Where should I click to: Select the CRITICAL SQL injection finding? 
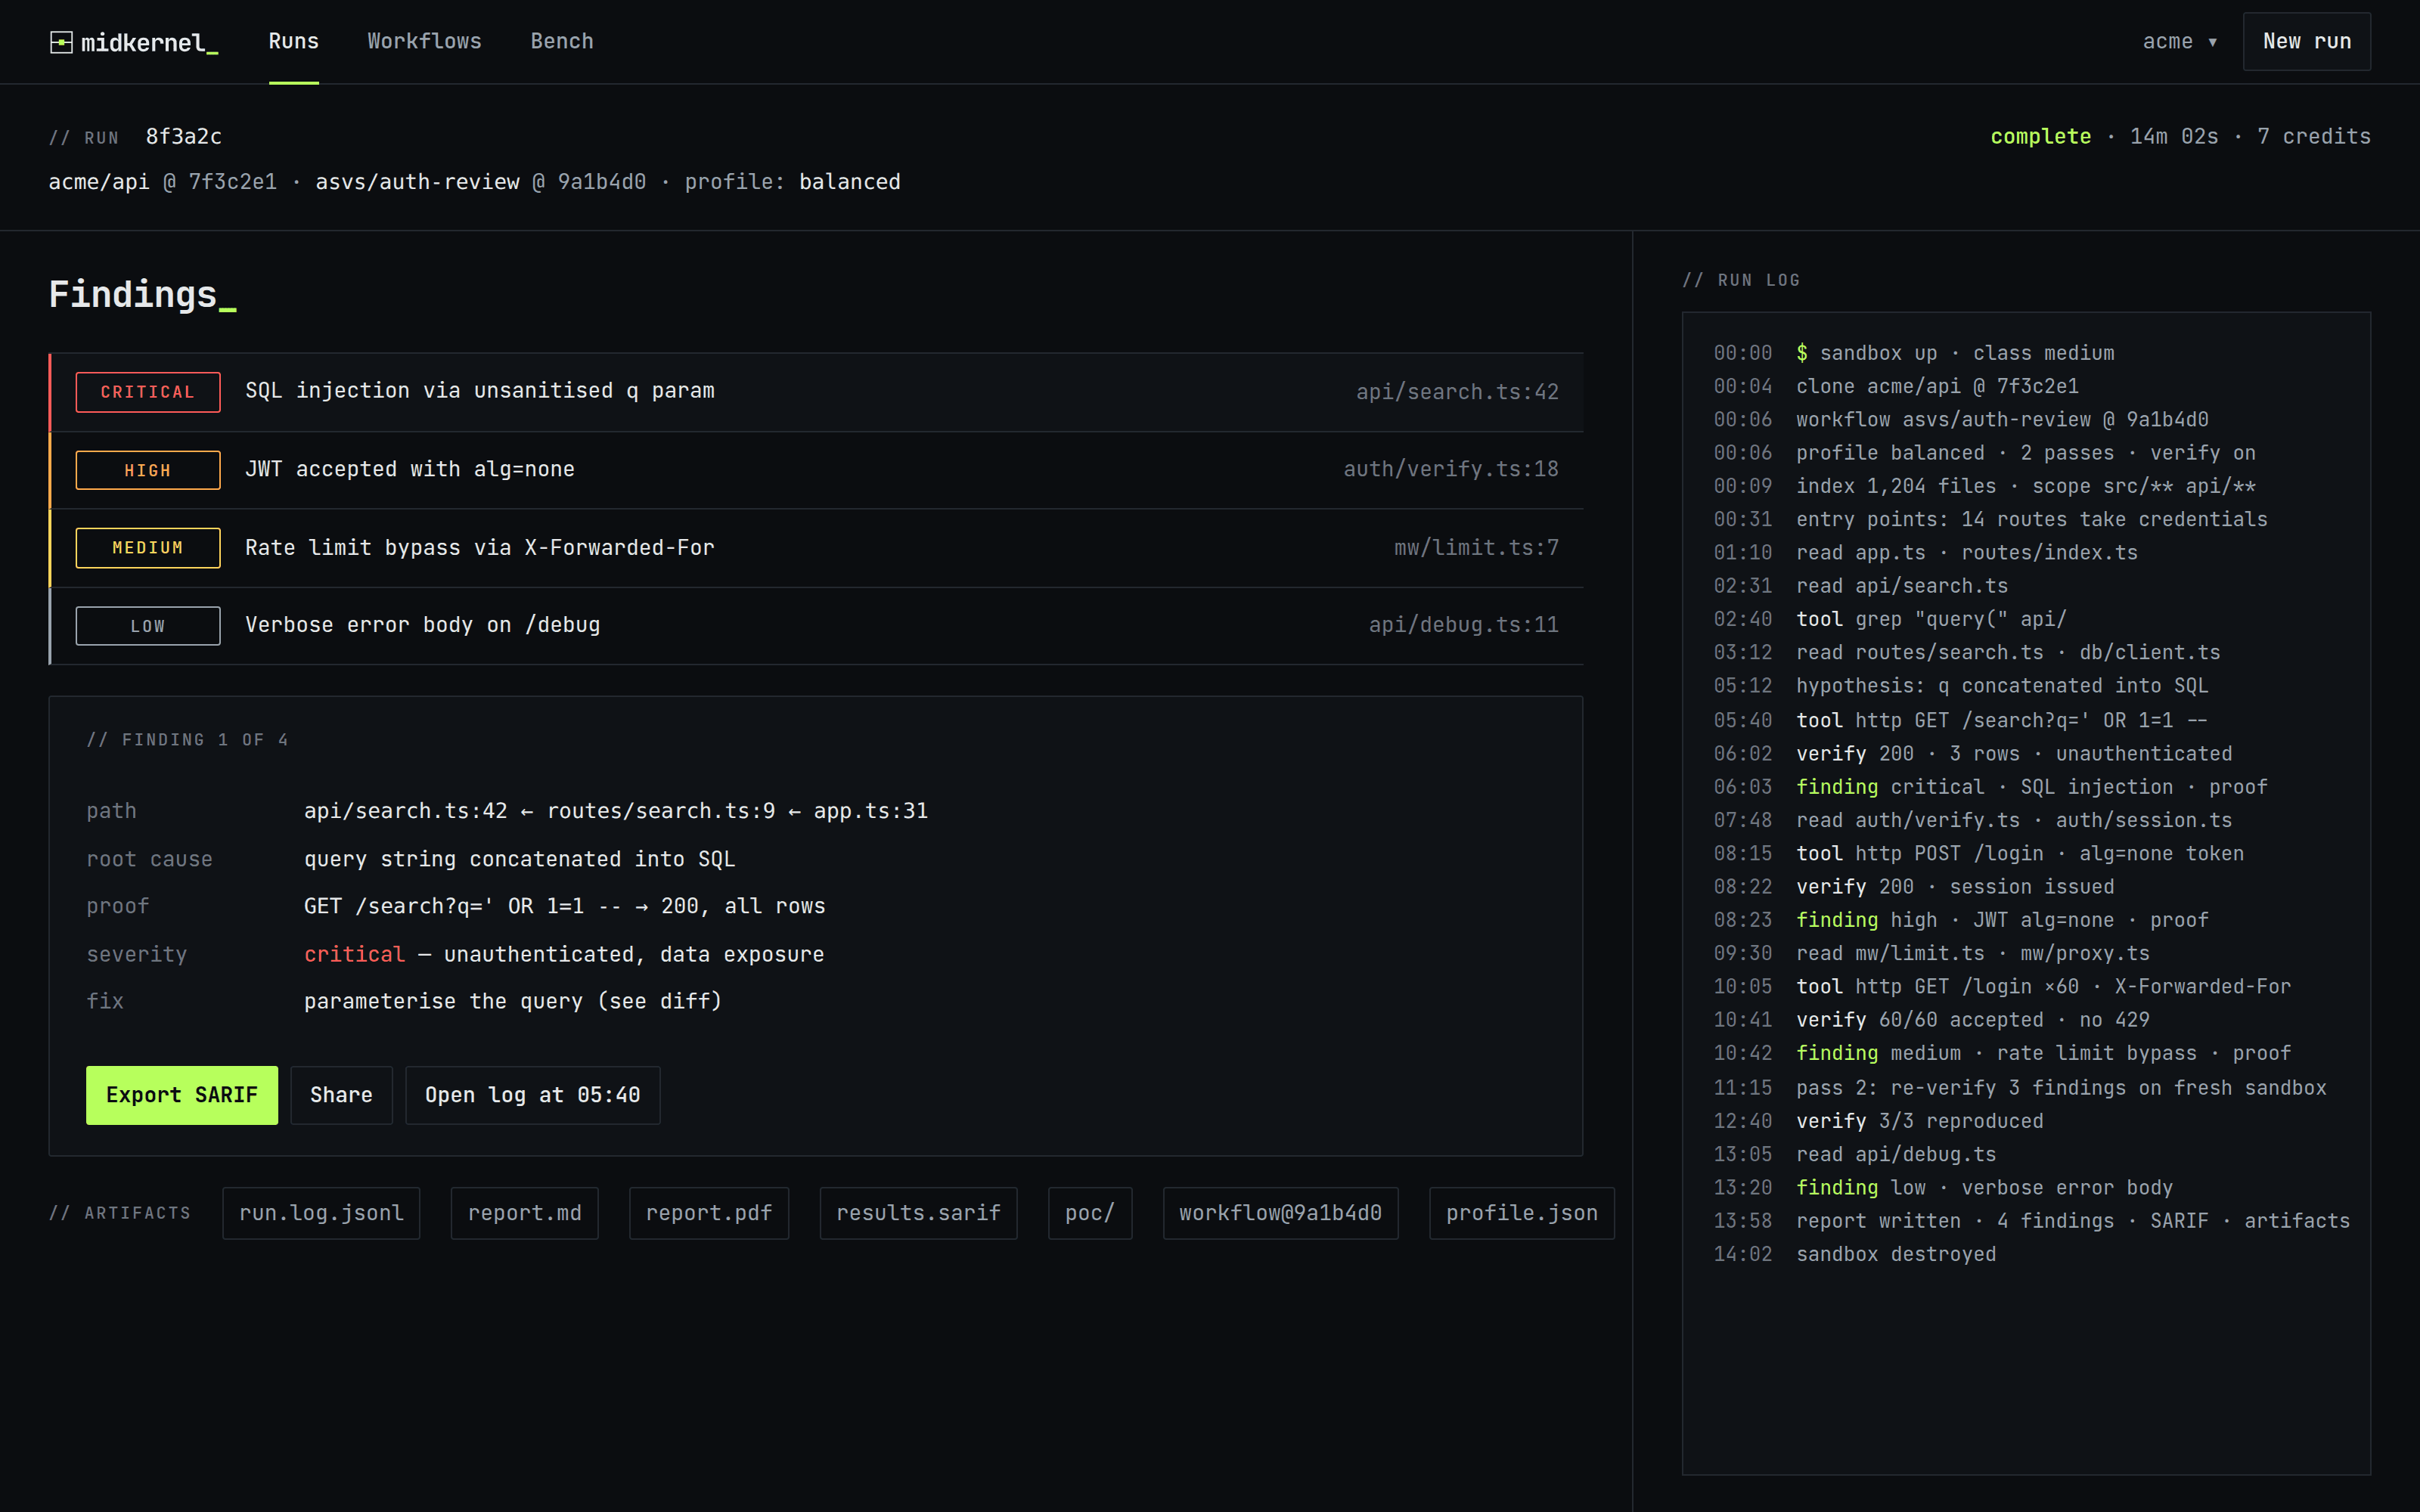[816, 392]
